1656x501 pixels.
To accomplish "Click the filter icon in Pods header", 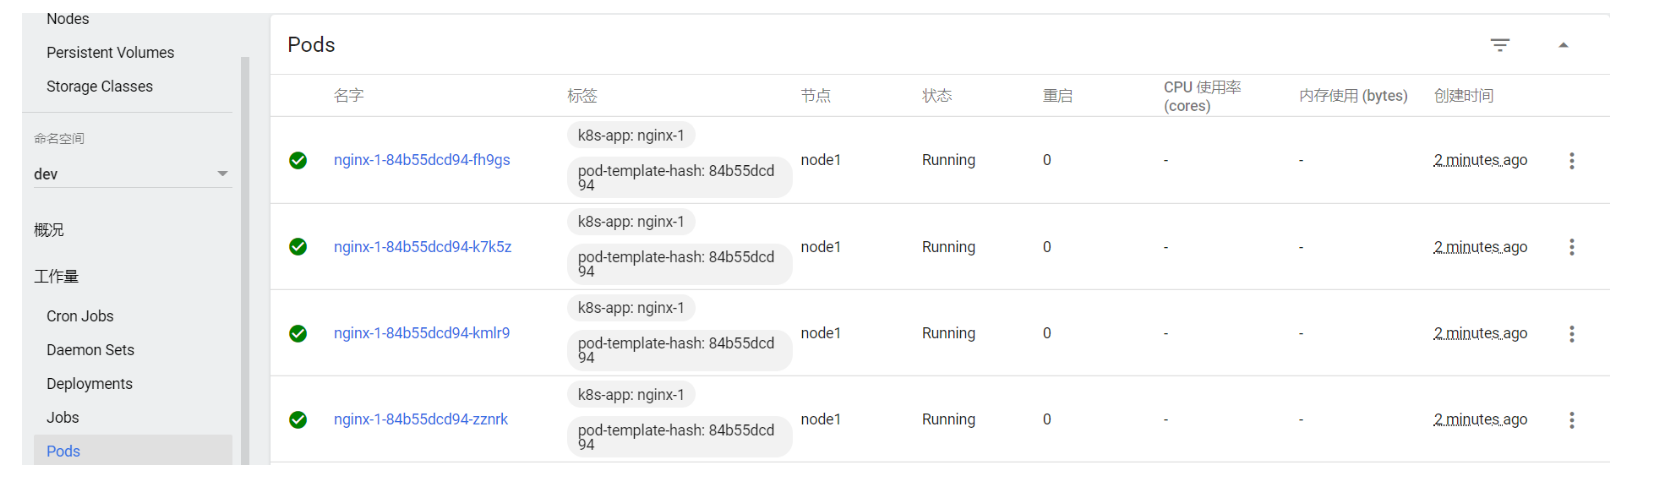I will click(x=1499, y=45).
